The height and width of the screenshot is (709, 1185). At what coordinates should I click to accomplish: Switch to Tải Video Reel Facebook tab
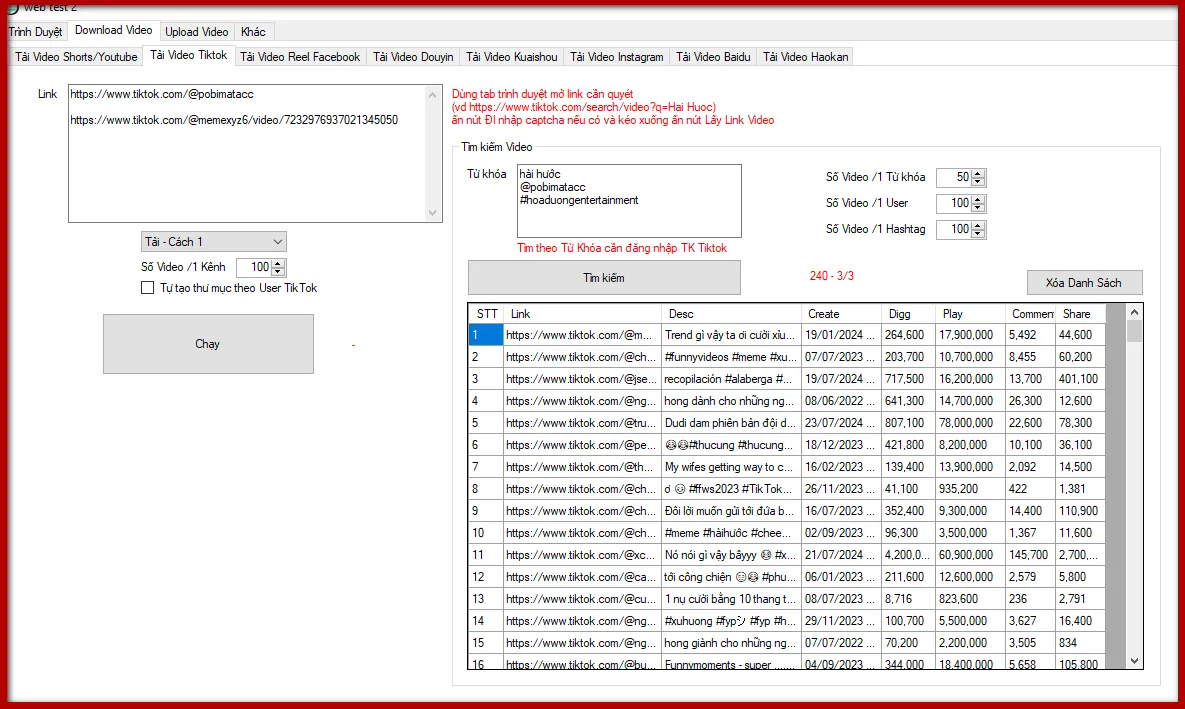click(x=300, y=57)
